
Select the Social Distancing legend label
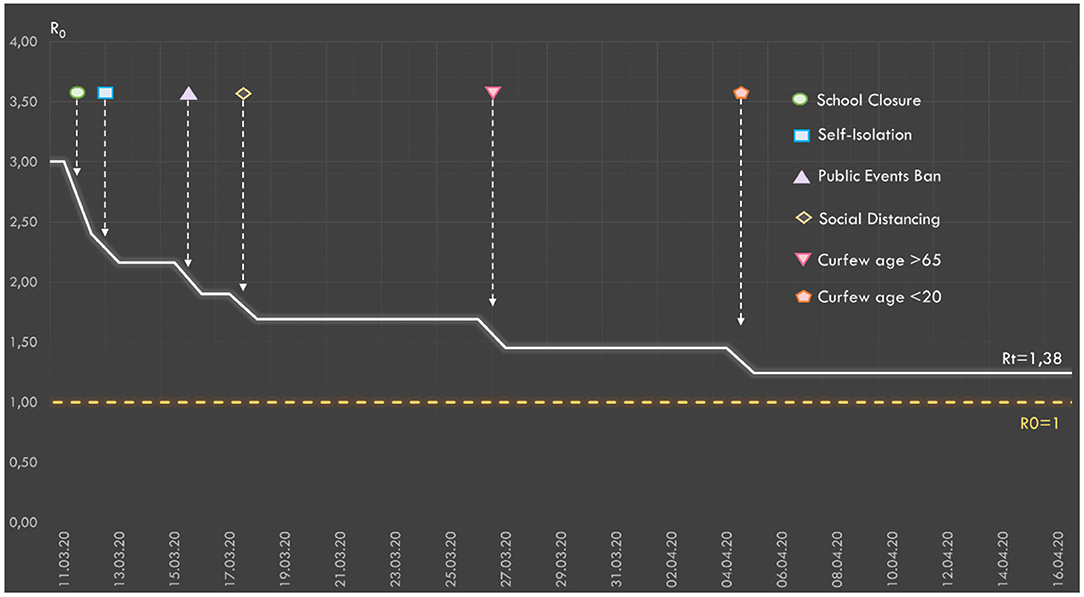coord(879,220)
